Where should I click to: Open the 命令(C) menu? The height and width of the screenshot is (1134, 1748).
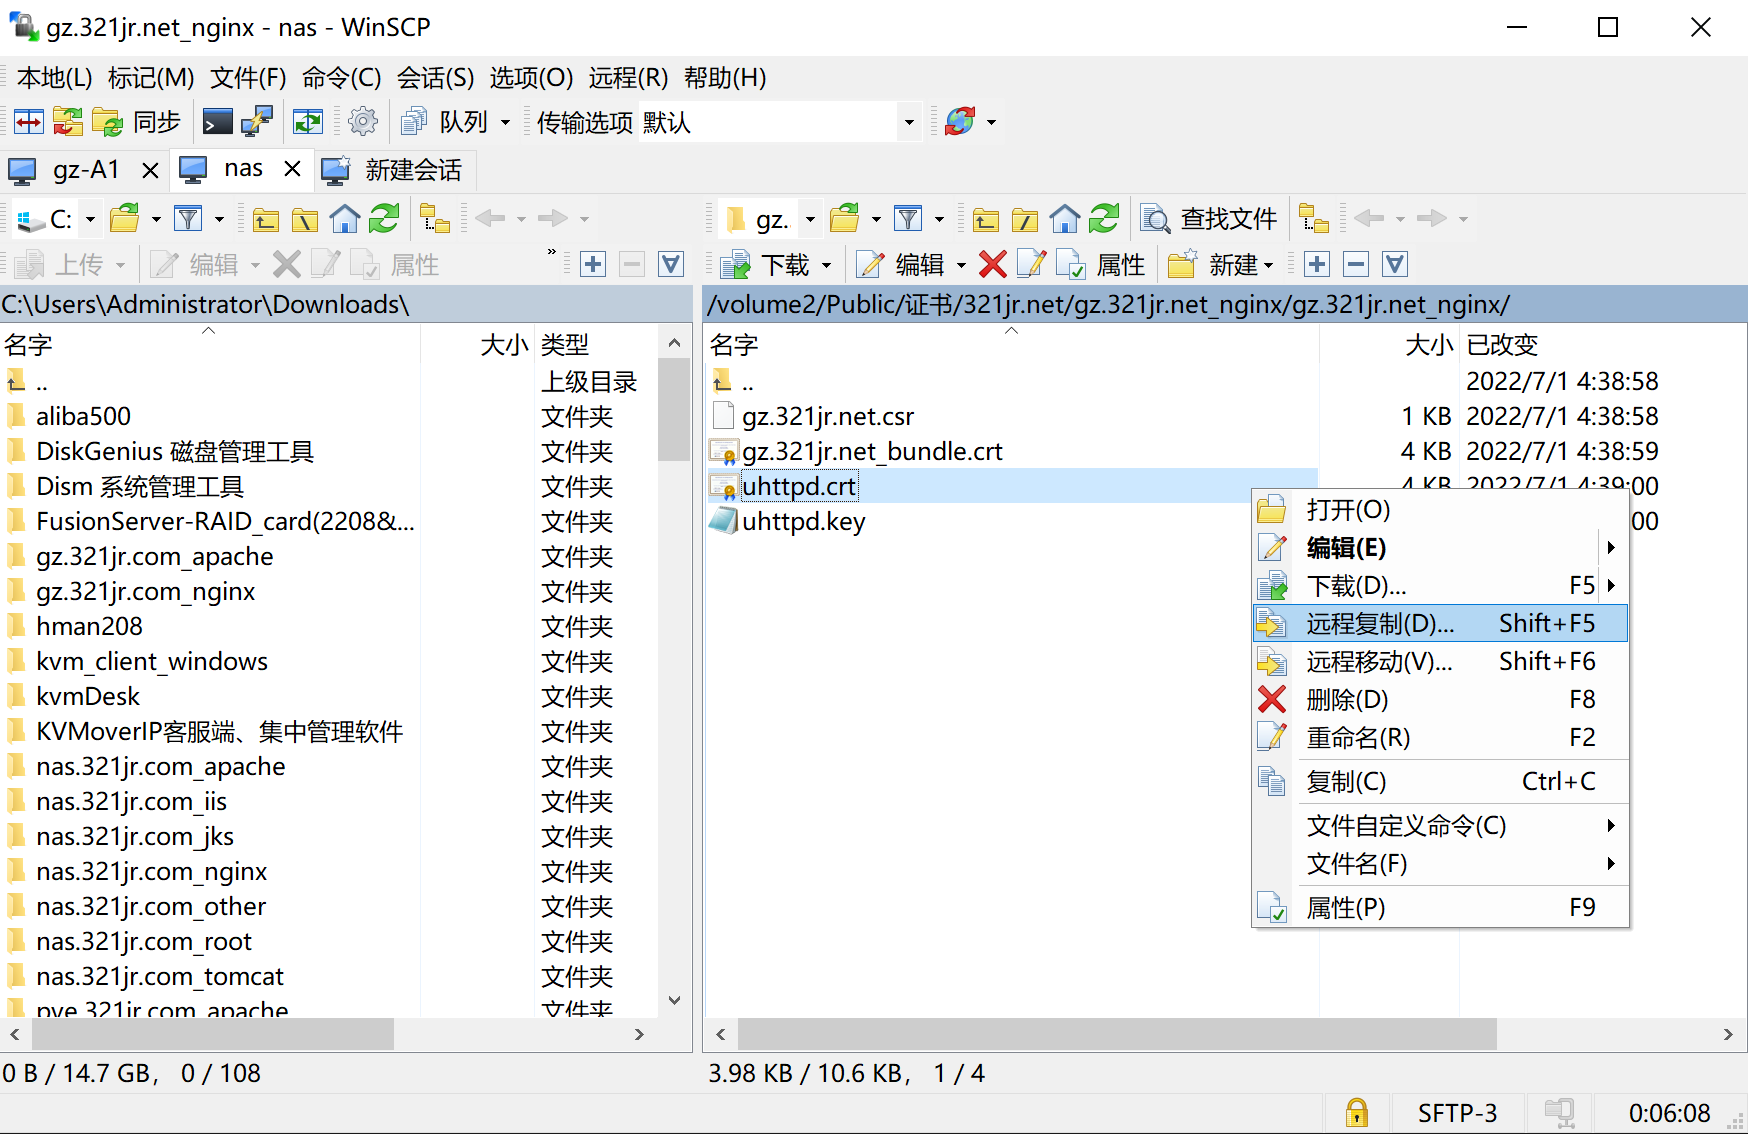(342, 78)
